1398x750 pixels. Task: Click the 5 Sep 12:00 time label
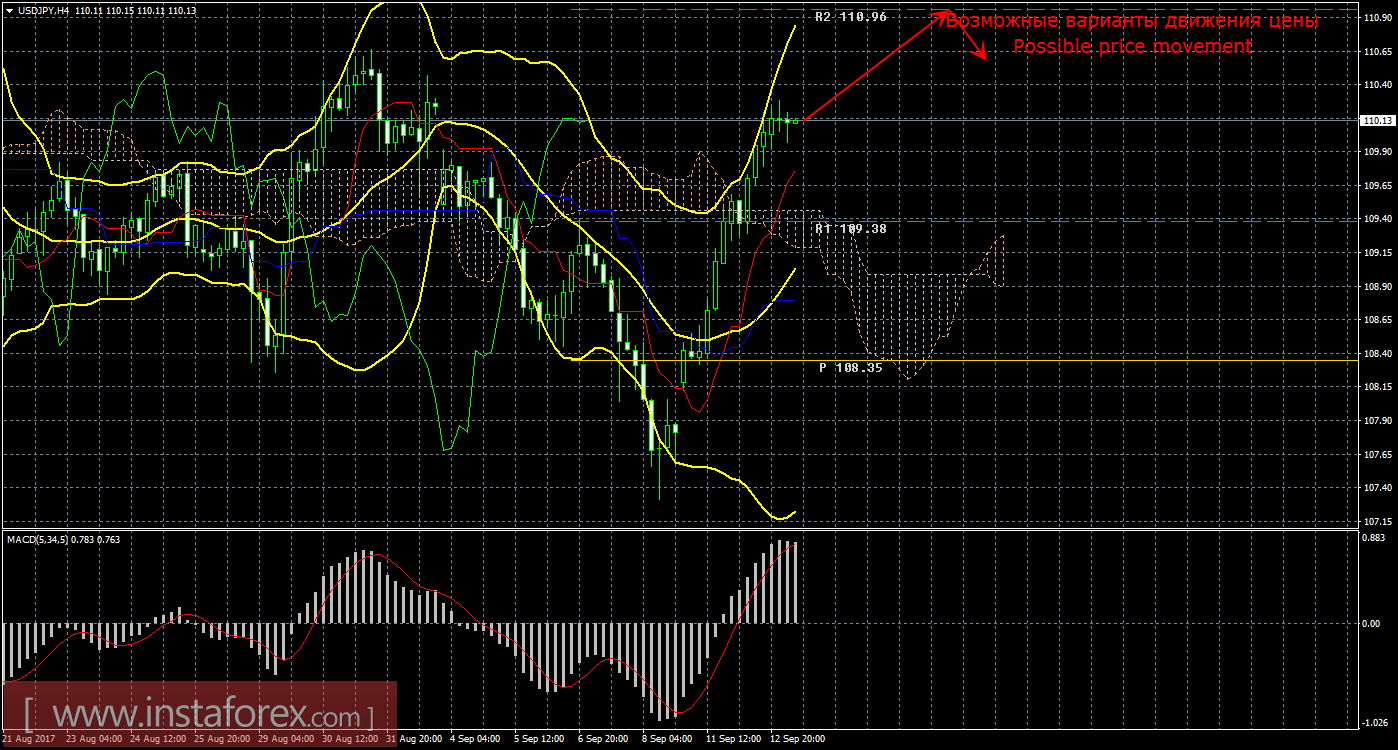(x=537, y=739)
